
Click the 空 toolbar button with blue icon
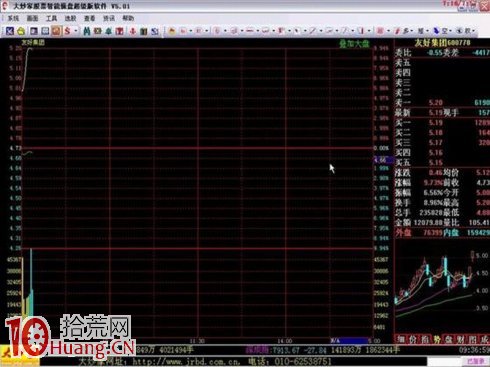[441, 31]
